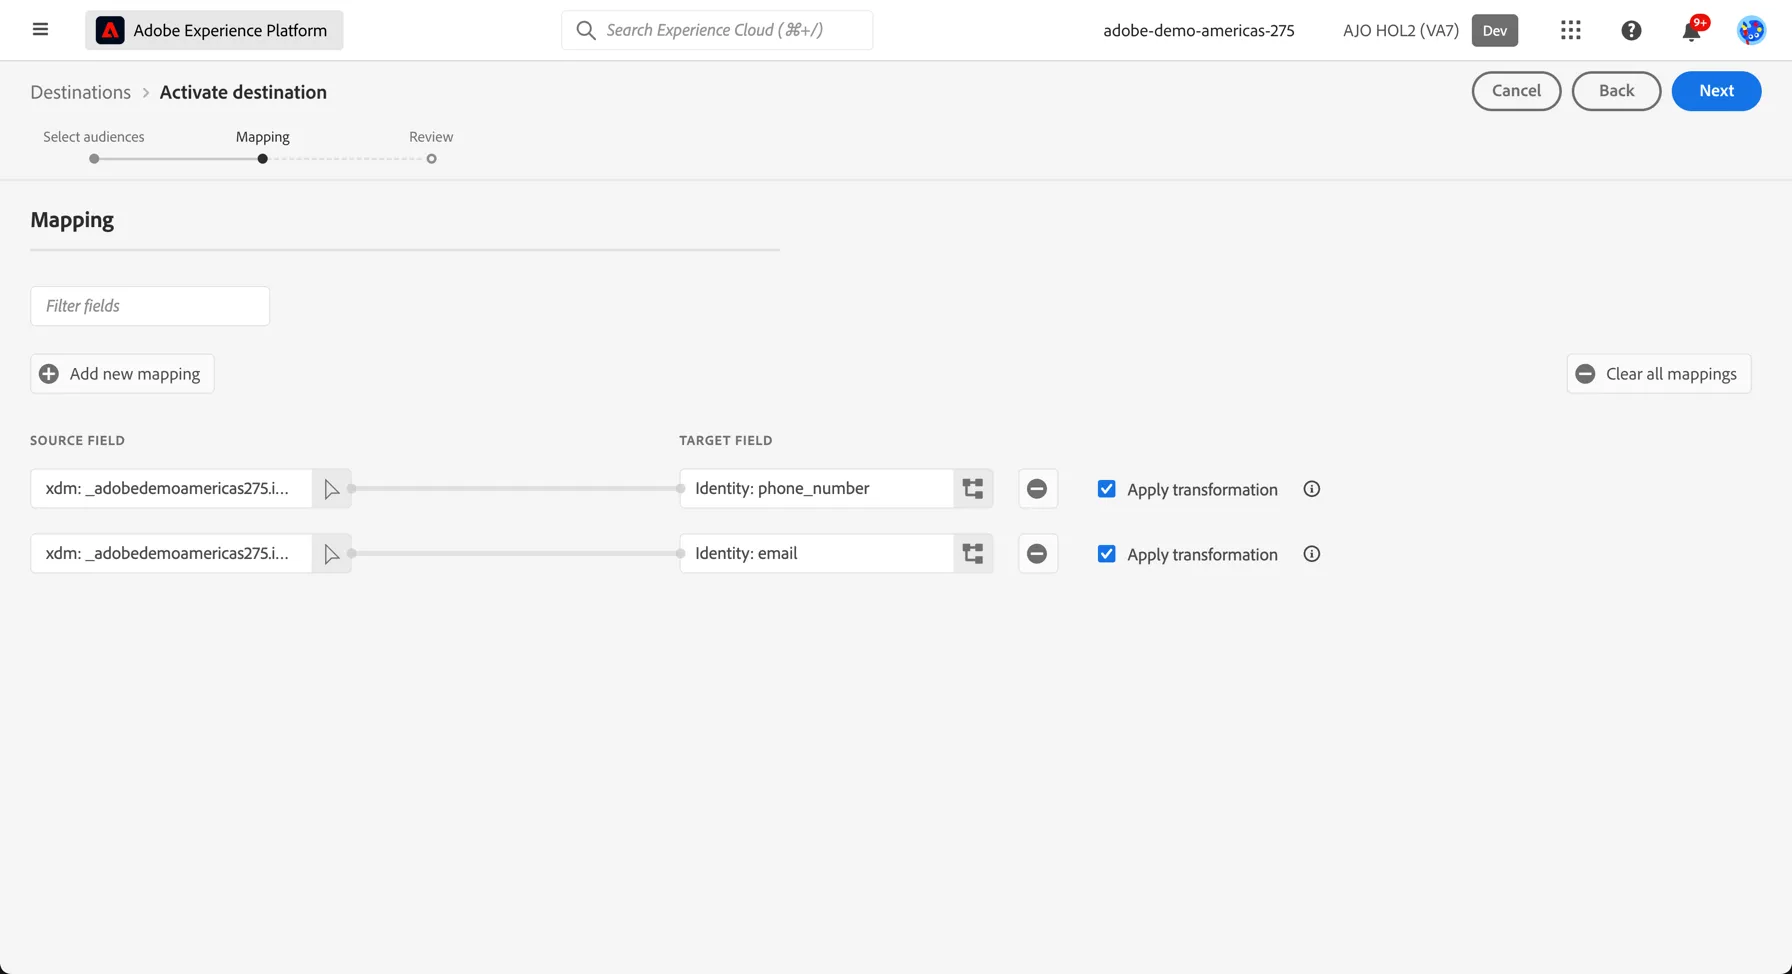Click the Dev sandbox badge

[1495, 31]
